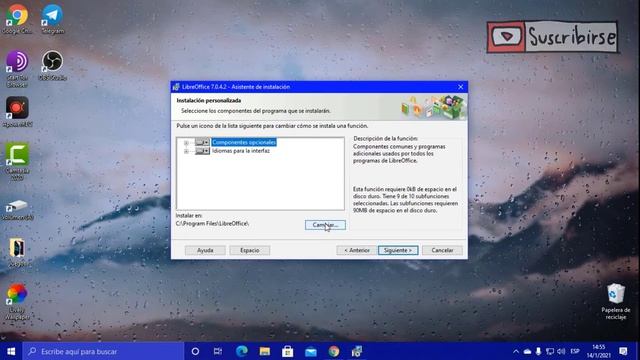The image size is (640, 360).
Task: Open the Volumen drive shortcut on the desktop
Action: 17,210
